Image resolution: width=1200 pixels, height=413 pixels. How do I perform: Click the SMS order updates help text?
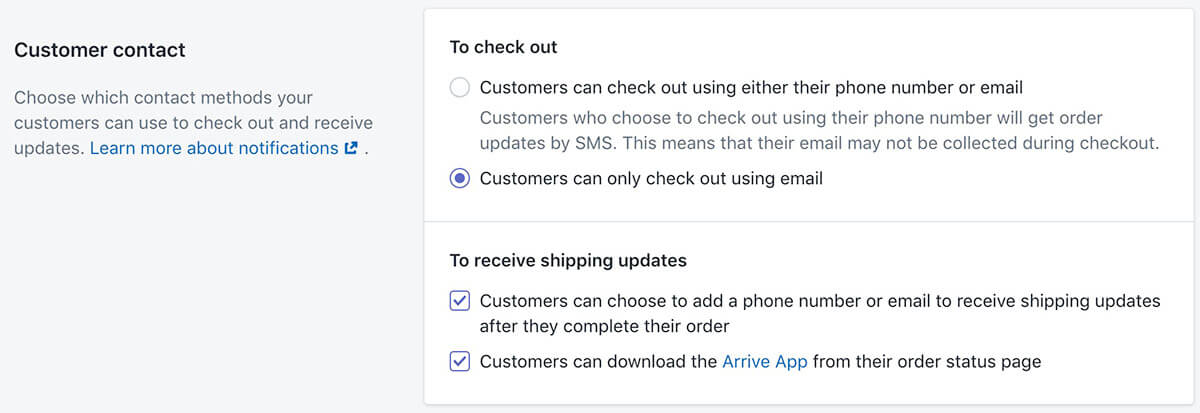tap(819, 131)
